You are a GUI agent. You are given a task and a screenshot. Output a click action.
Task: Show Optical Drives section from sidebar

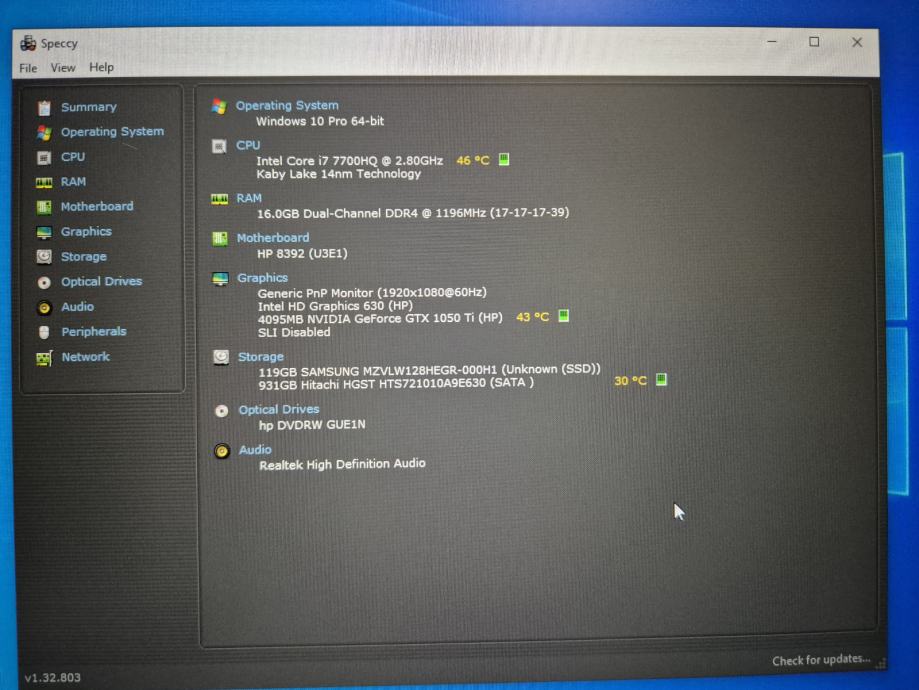[x=101, y=281]
